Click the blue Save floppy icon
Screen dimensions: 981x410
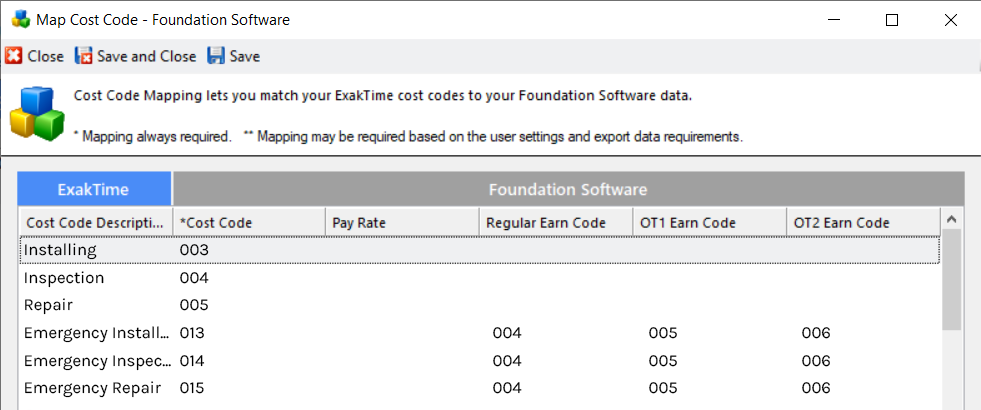216,56
